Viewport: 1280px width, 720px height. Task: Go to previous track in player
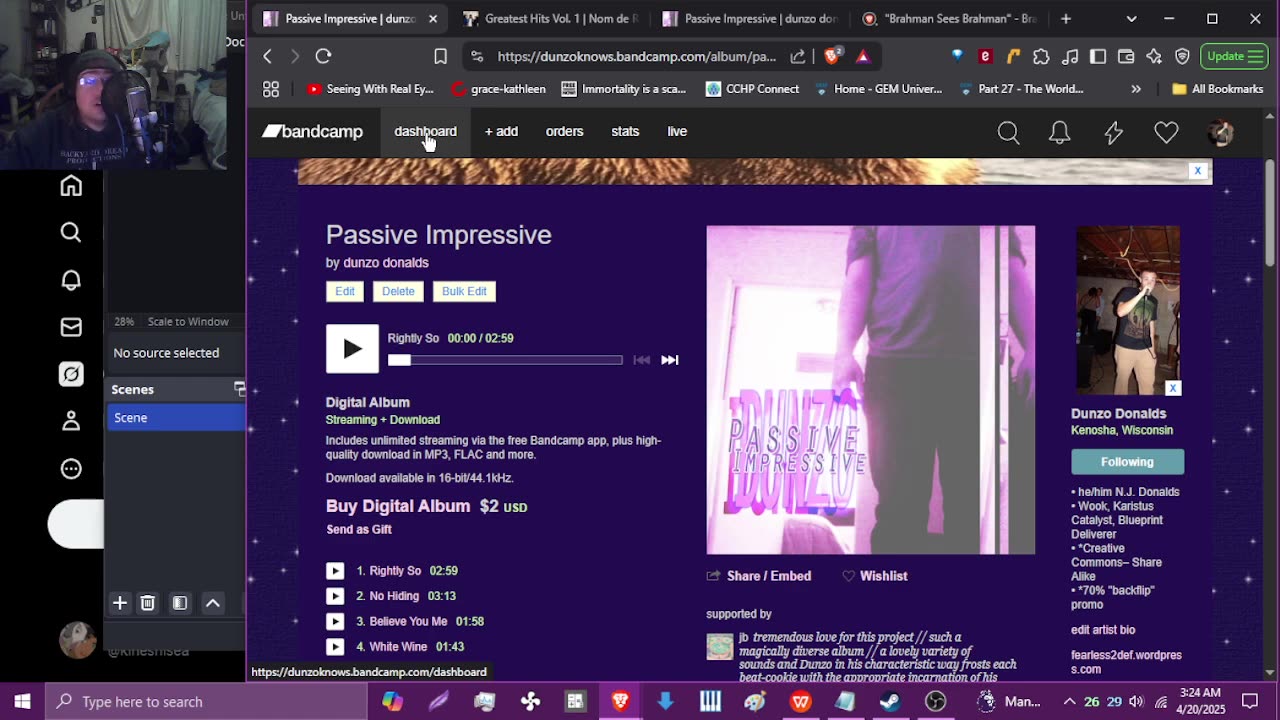click(x=642, y=360)
